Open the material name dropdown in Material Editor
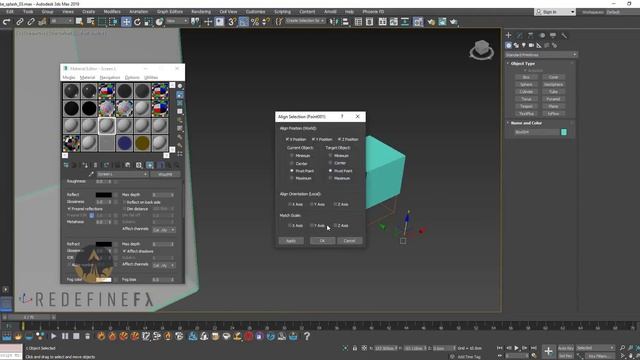This screenshot has height=360, width=640. pos(122,174)
